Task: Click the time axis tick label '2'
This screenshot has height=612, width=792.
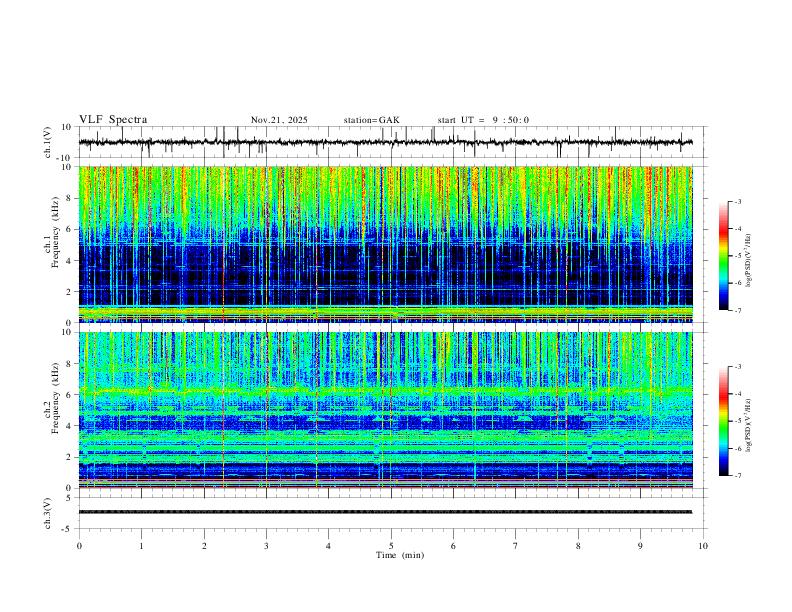Action: [204, 546]
